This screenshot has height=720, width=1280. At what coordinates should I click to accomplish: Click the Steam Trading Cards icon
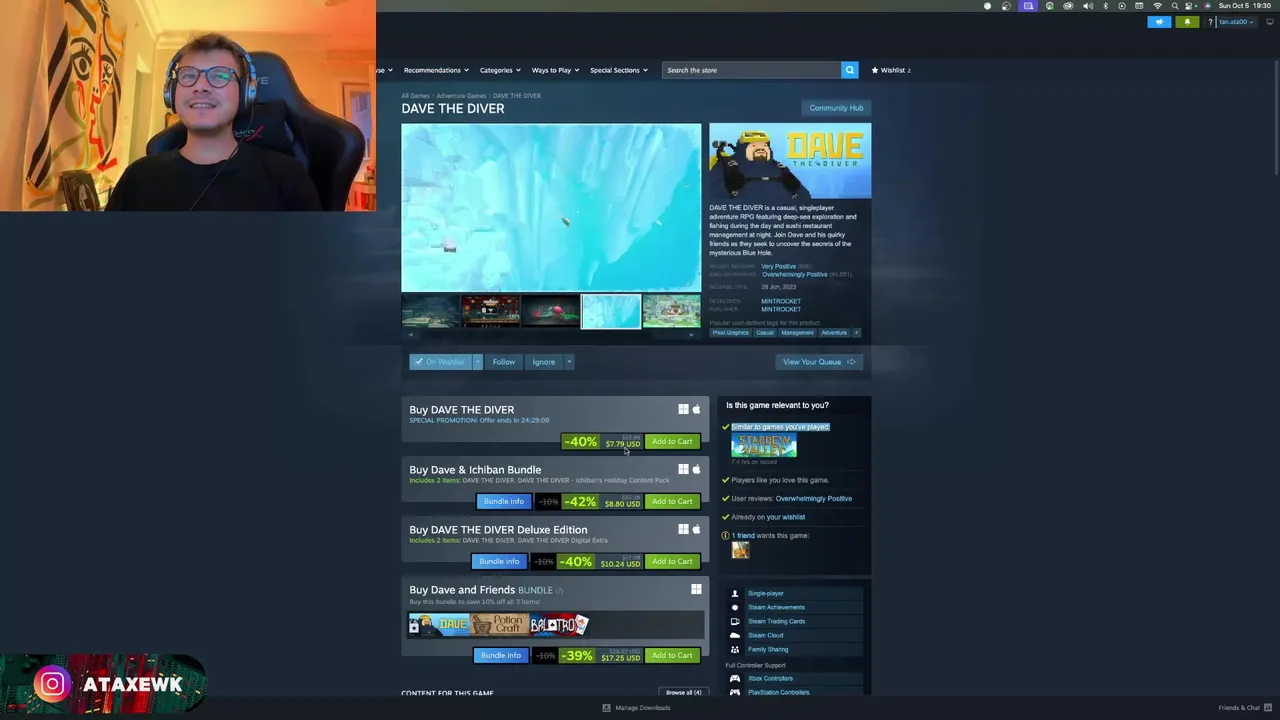coord(735,621)
